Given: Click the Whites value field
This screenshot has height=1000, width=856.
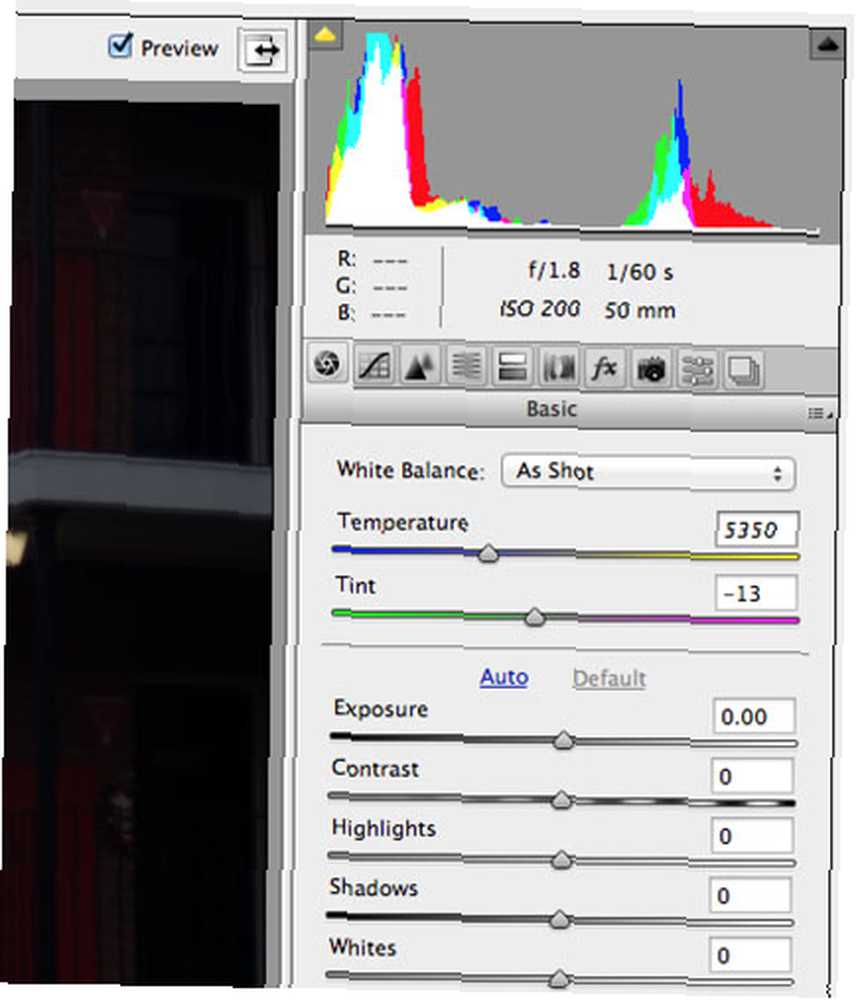Looking at the screenshot, I should pyautogui.click(x=750, y=955).
